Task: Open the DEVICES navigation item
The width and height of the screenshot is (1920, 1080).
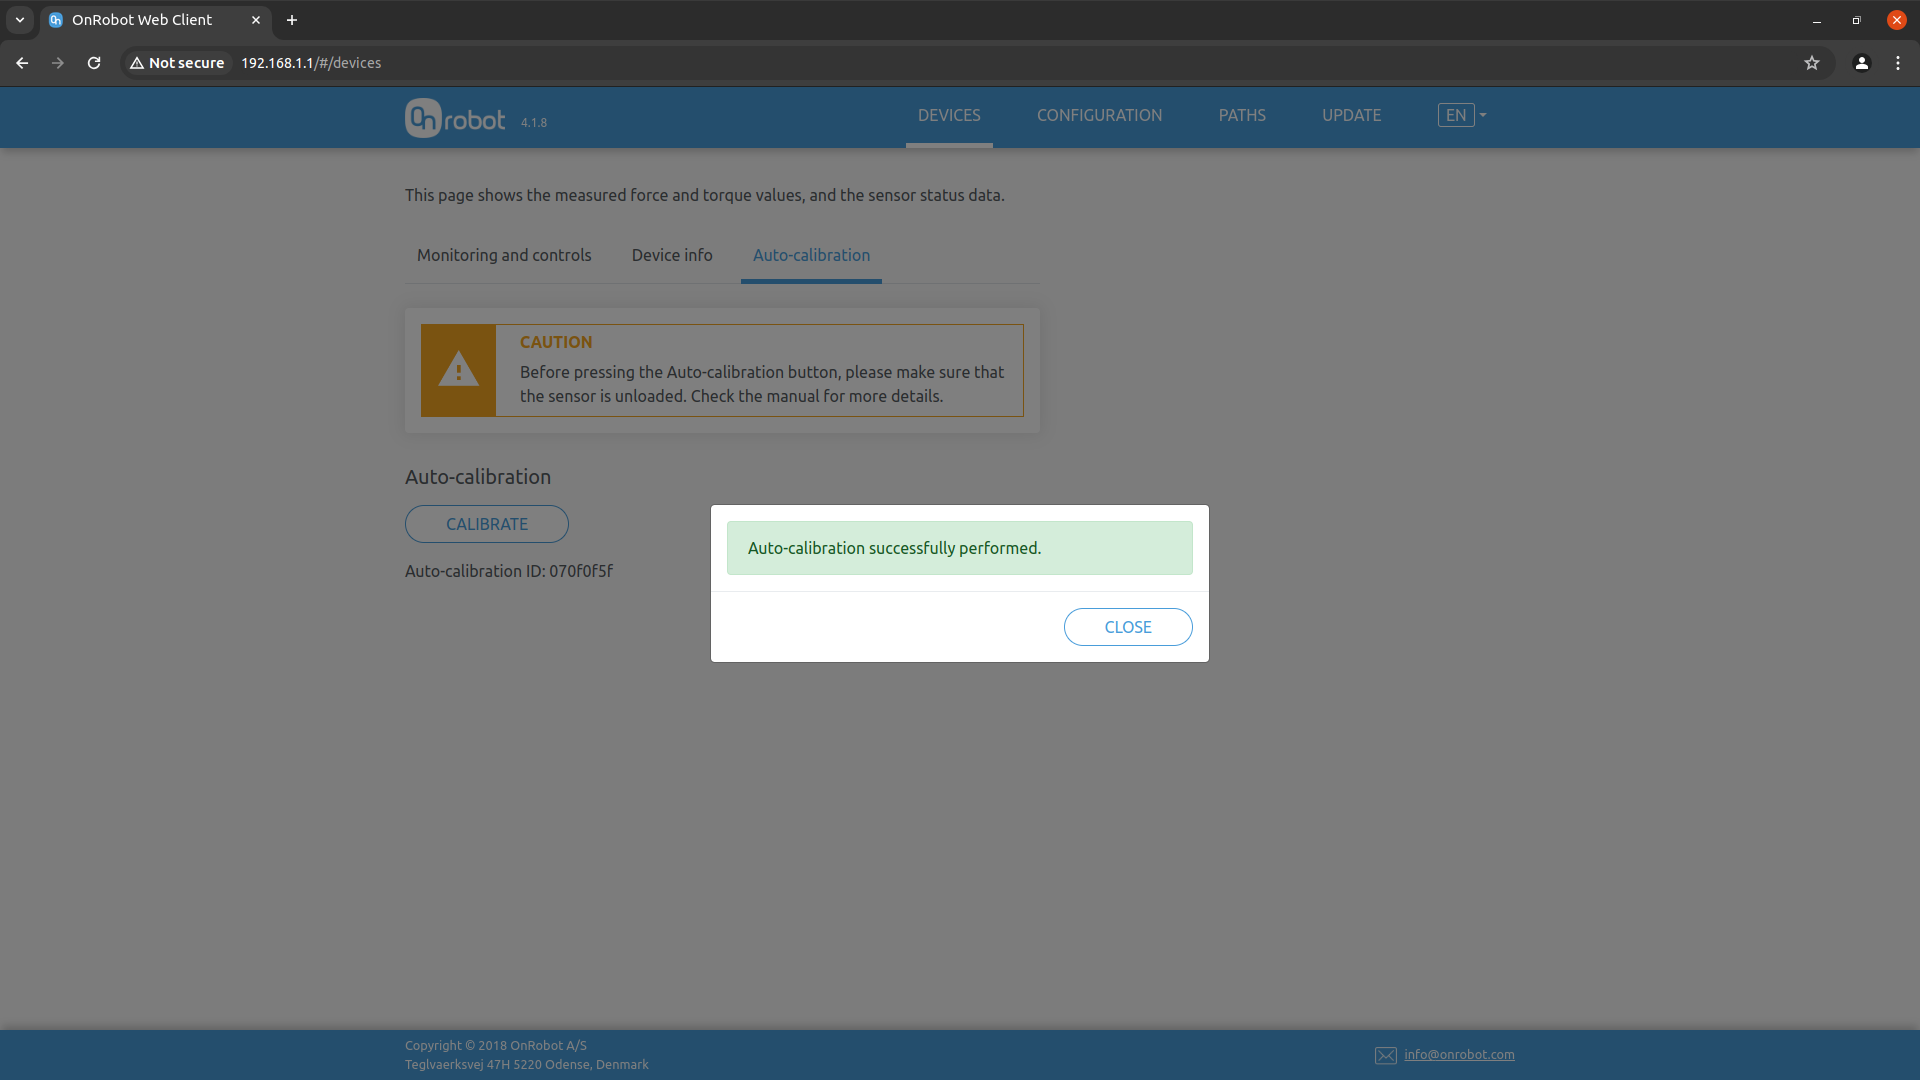Action: [x=949, y=115]
